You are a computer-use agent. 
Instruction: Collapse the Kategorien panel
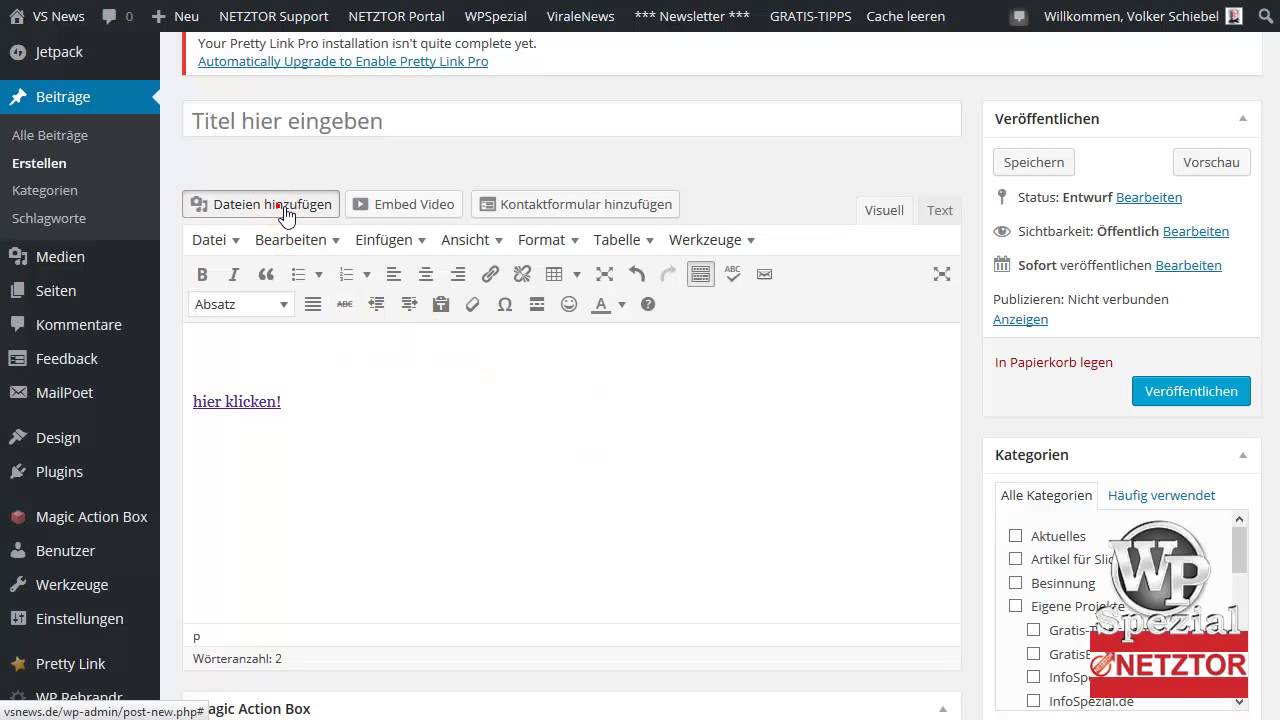(x=1243, y=454)
